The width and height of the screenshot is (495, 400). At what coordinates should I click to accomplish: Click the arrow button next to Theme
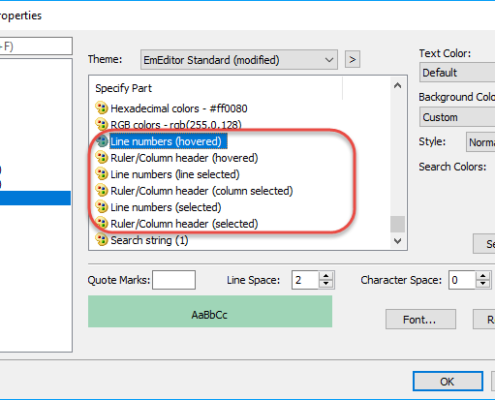(x=352, y=59)
